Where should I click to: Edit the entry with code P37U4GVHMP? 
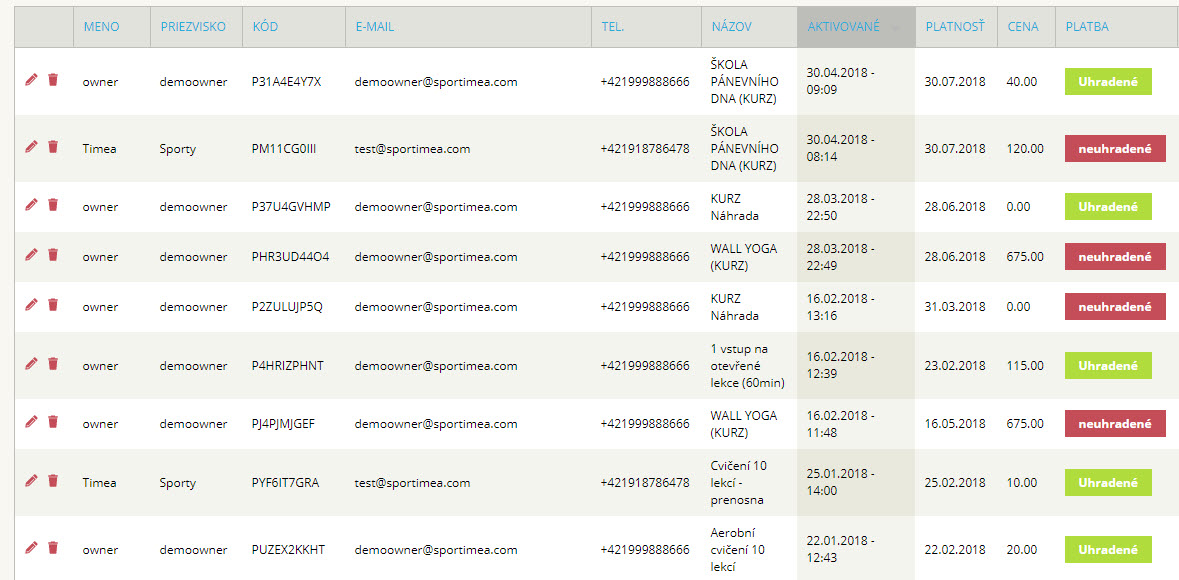point(31,205)
